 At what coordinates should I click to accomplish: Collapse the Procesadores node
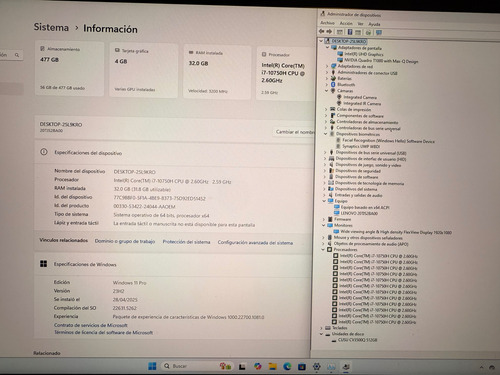(323, 249)
